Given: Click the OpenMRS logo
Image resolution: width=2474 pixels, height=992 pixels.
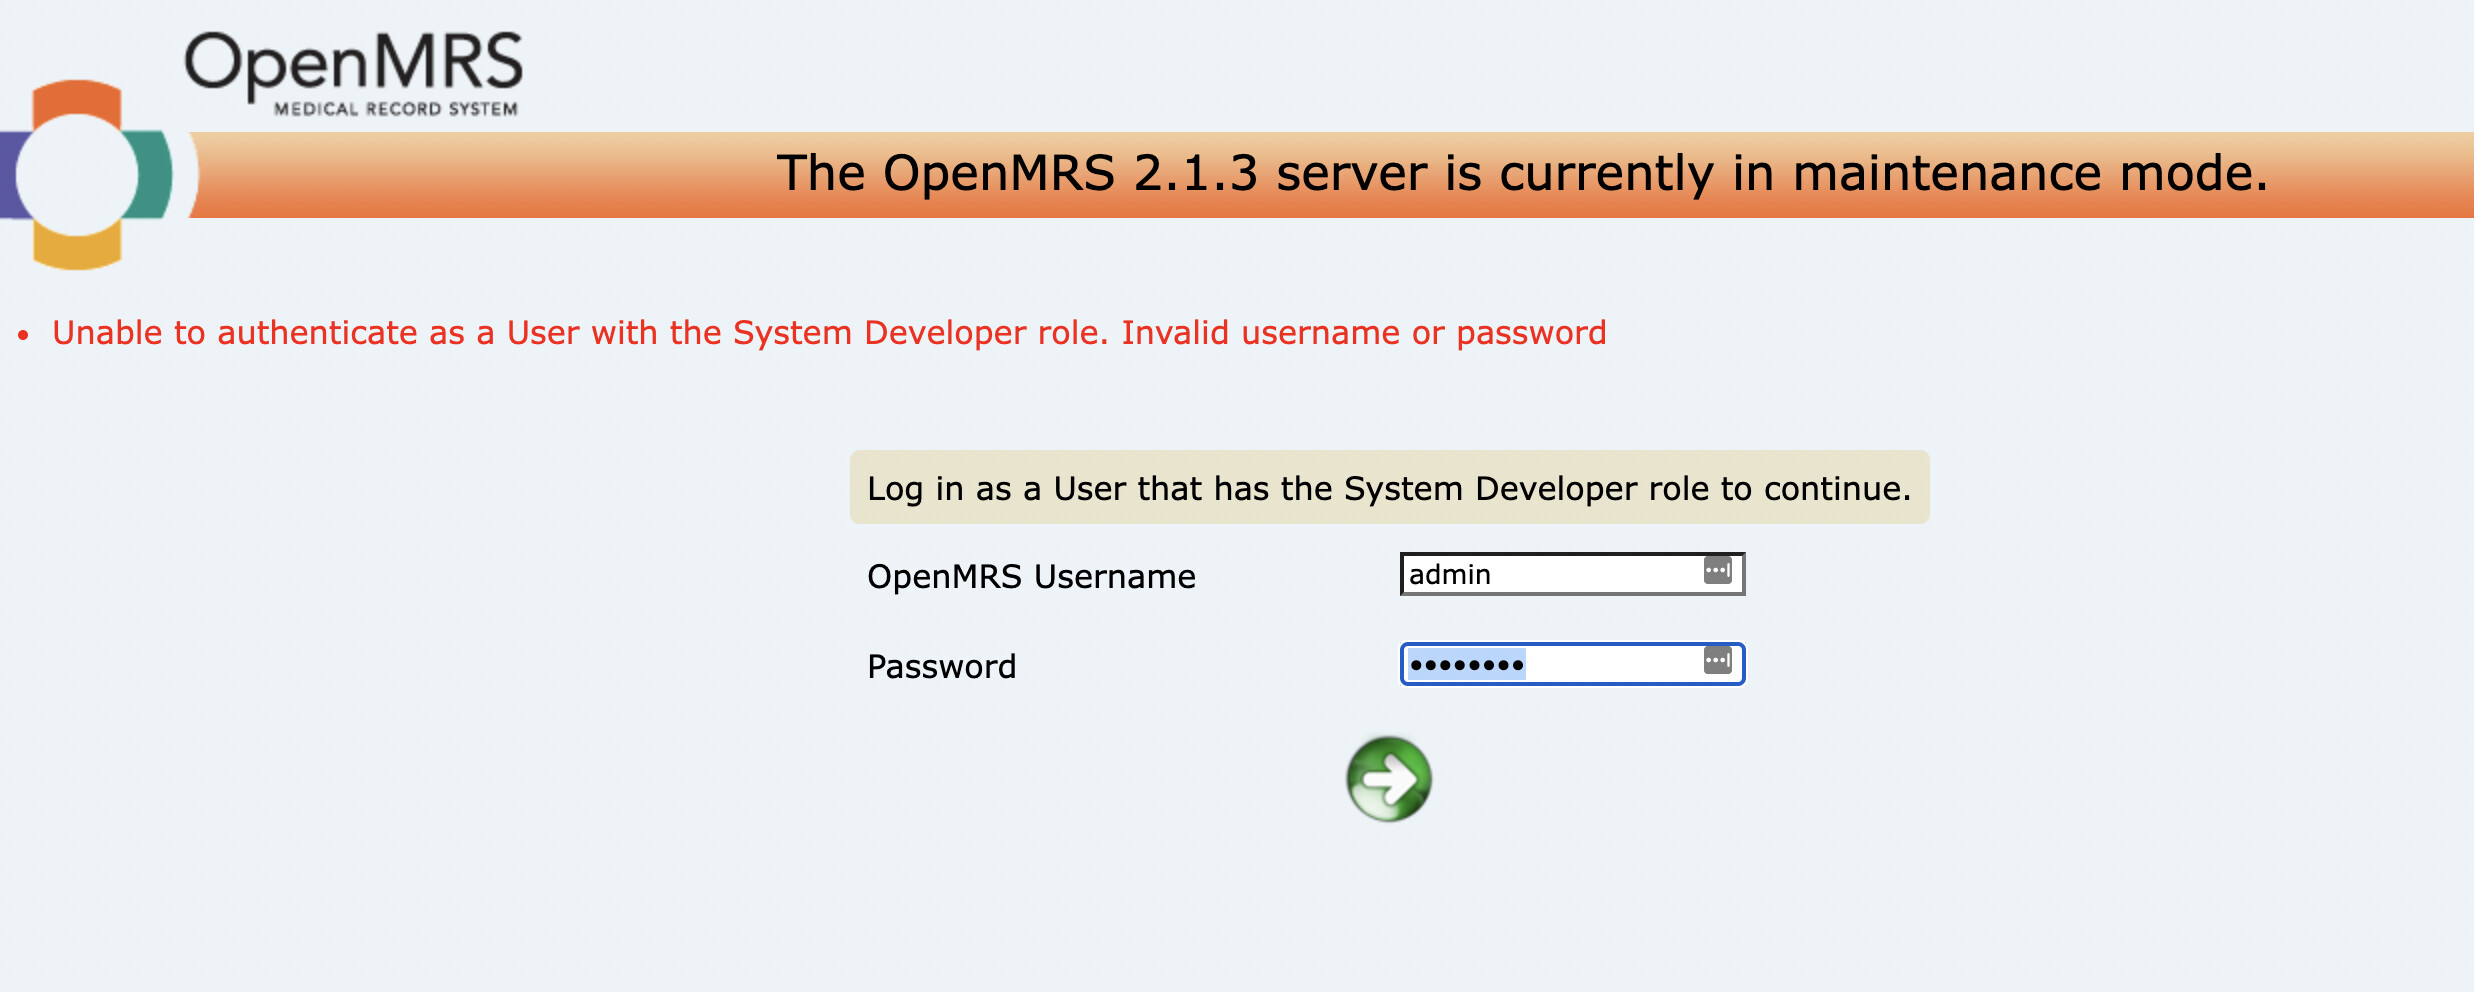Looking at the screenshot, I should point(262,149).
